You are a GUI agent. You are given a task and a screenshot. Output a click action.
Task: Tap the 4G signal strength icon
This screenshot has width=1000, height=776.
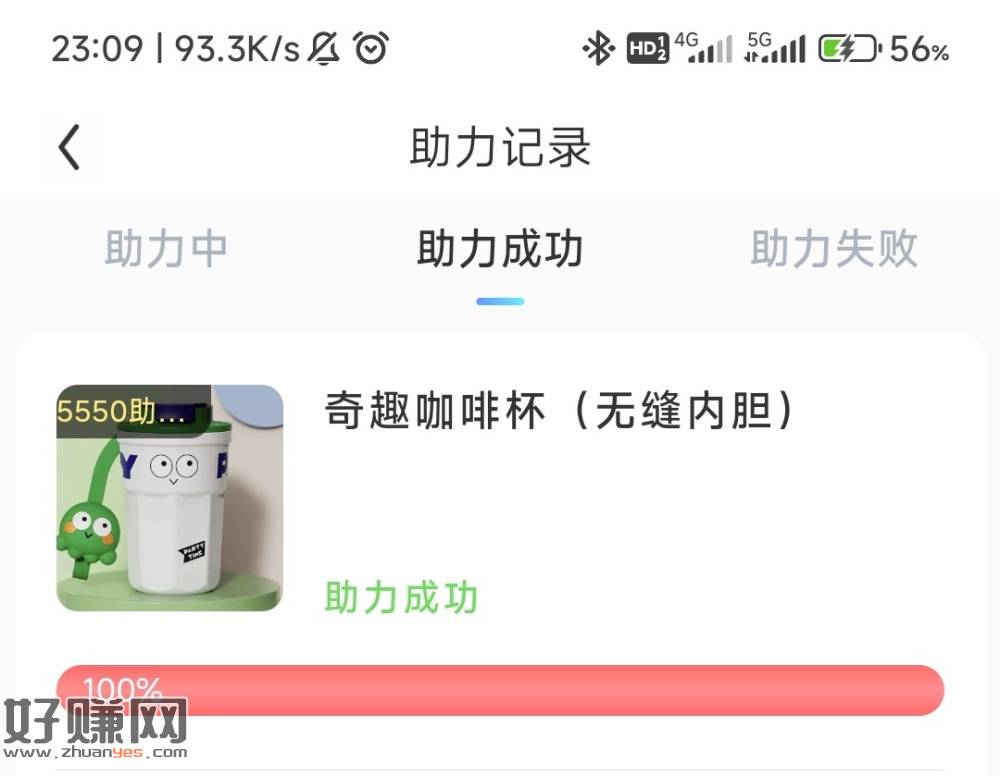(703, 48)
